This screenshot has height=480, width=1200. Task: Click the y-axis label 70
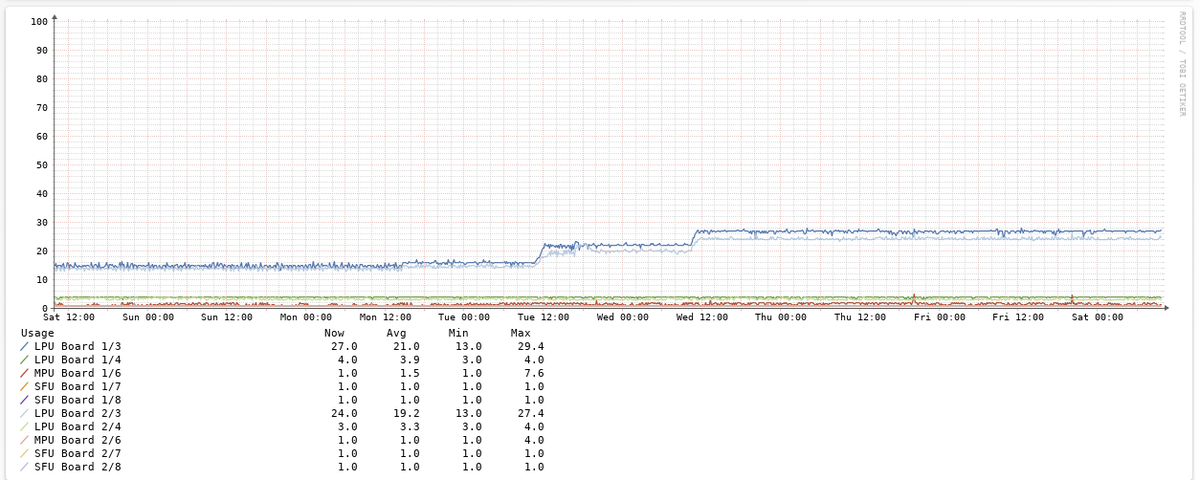click(42, 107)
